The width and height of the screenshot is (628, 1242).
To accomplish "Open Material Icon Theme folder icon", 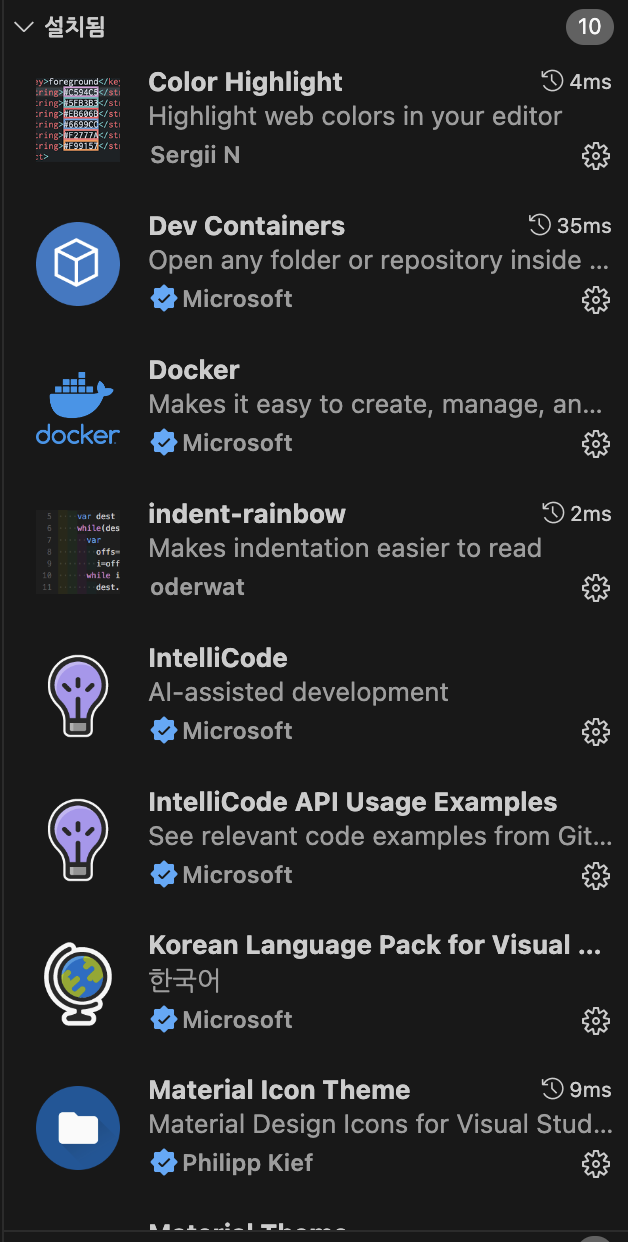I will 78,1128.
